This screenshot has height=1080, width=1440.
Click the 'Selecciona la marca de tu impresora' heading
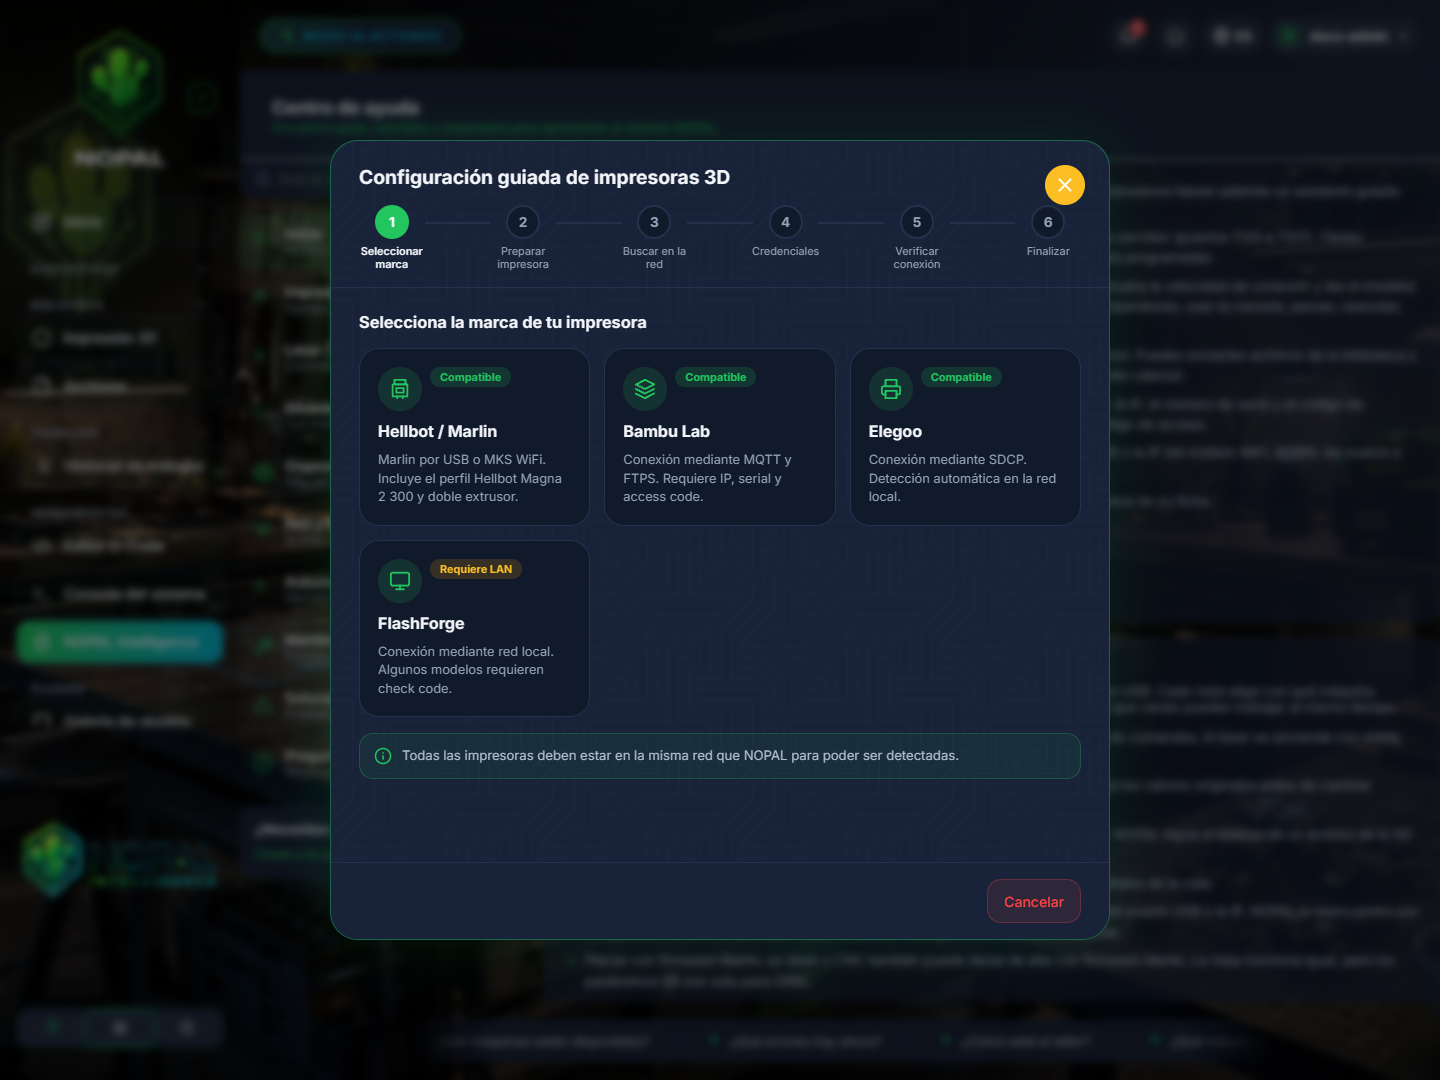[503, 322]
